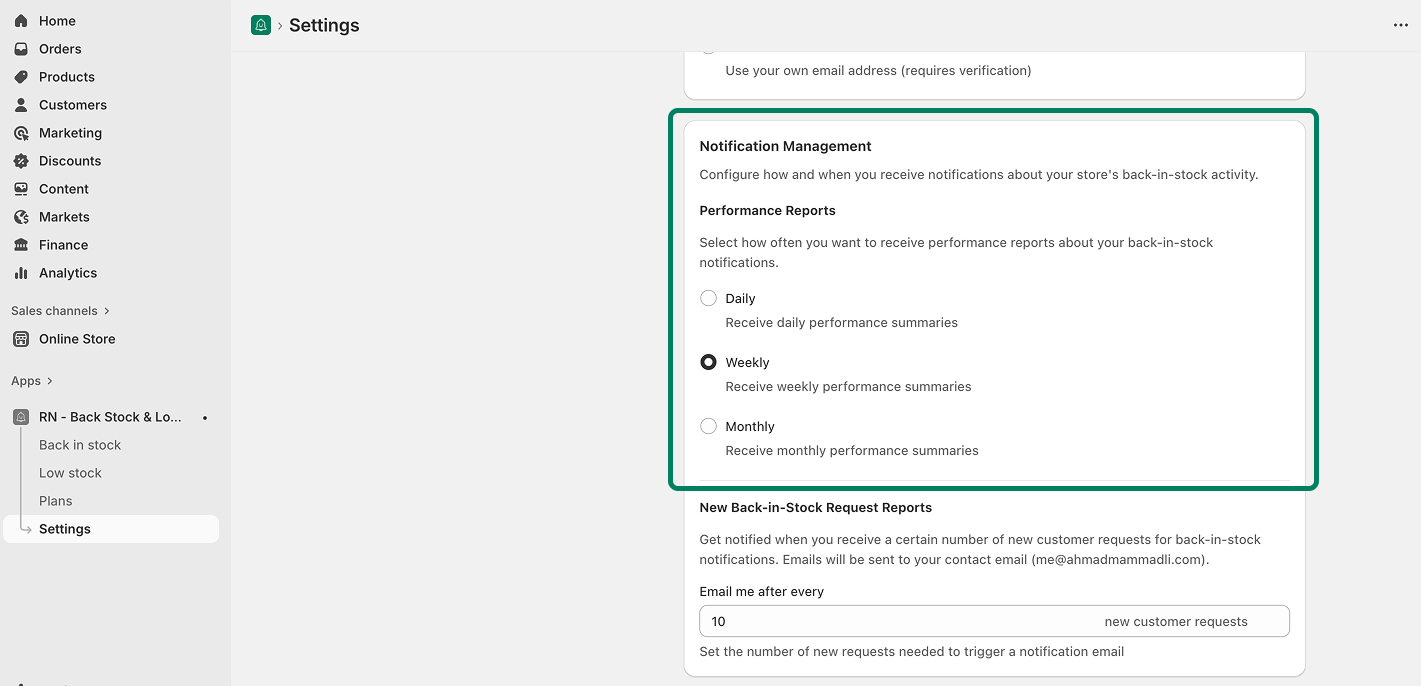1421x686 pixels.
Task: Click the new customer requests number field
Action: pos(900,621)
